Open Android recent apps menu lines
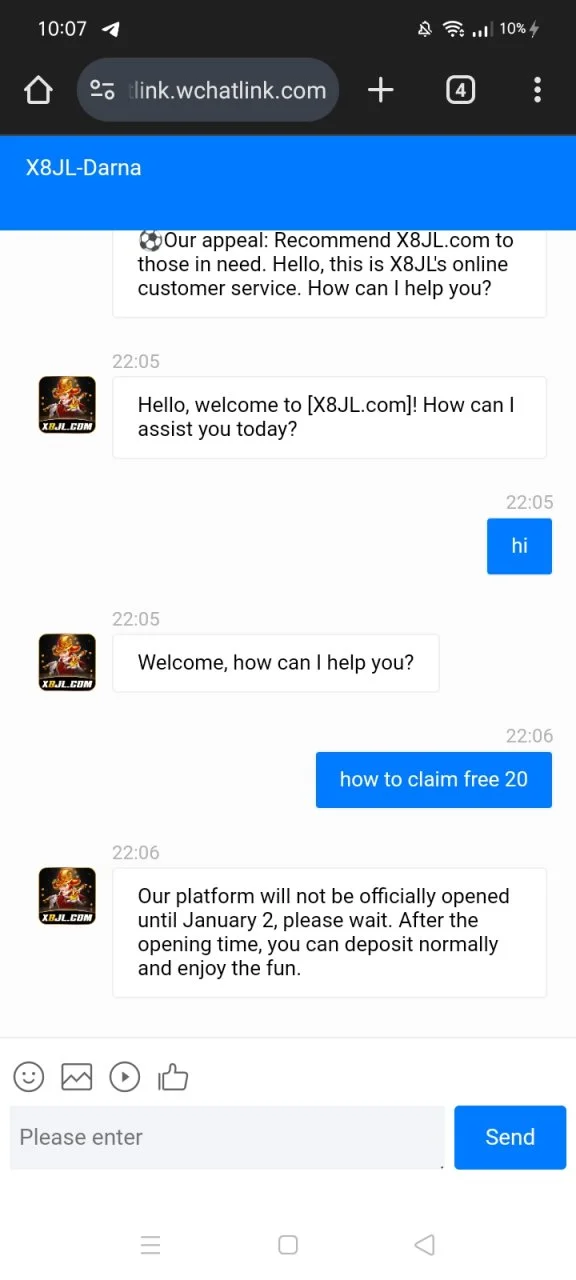 point(151,1245)
